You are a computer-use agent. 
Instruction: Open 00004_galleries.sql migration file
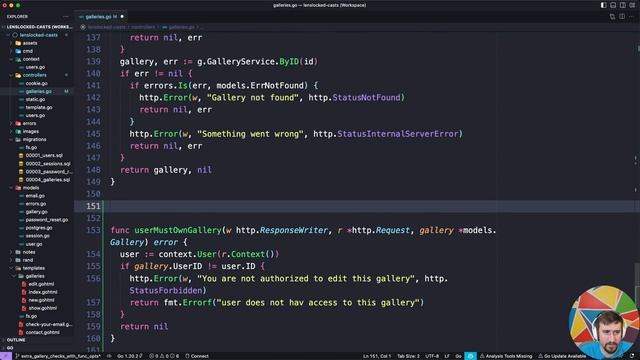(x=47, y=180)
